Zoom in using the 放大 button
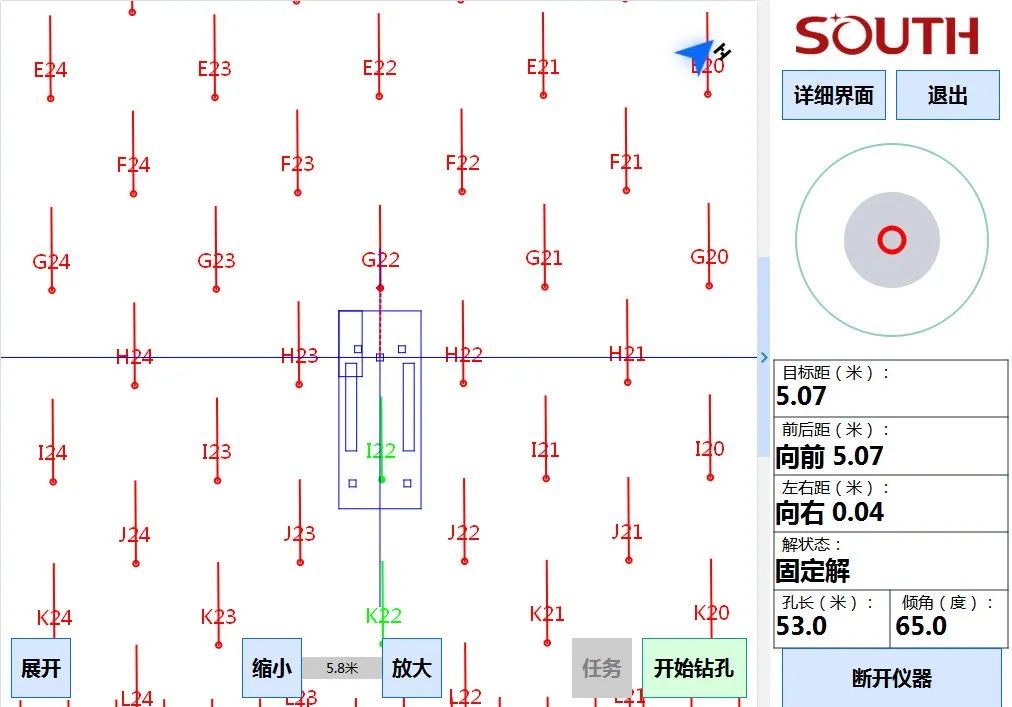The image size is (1012, 707). (x=411, y=668)
